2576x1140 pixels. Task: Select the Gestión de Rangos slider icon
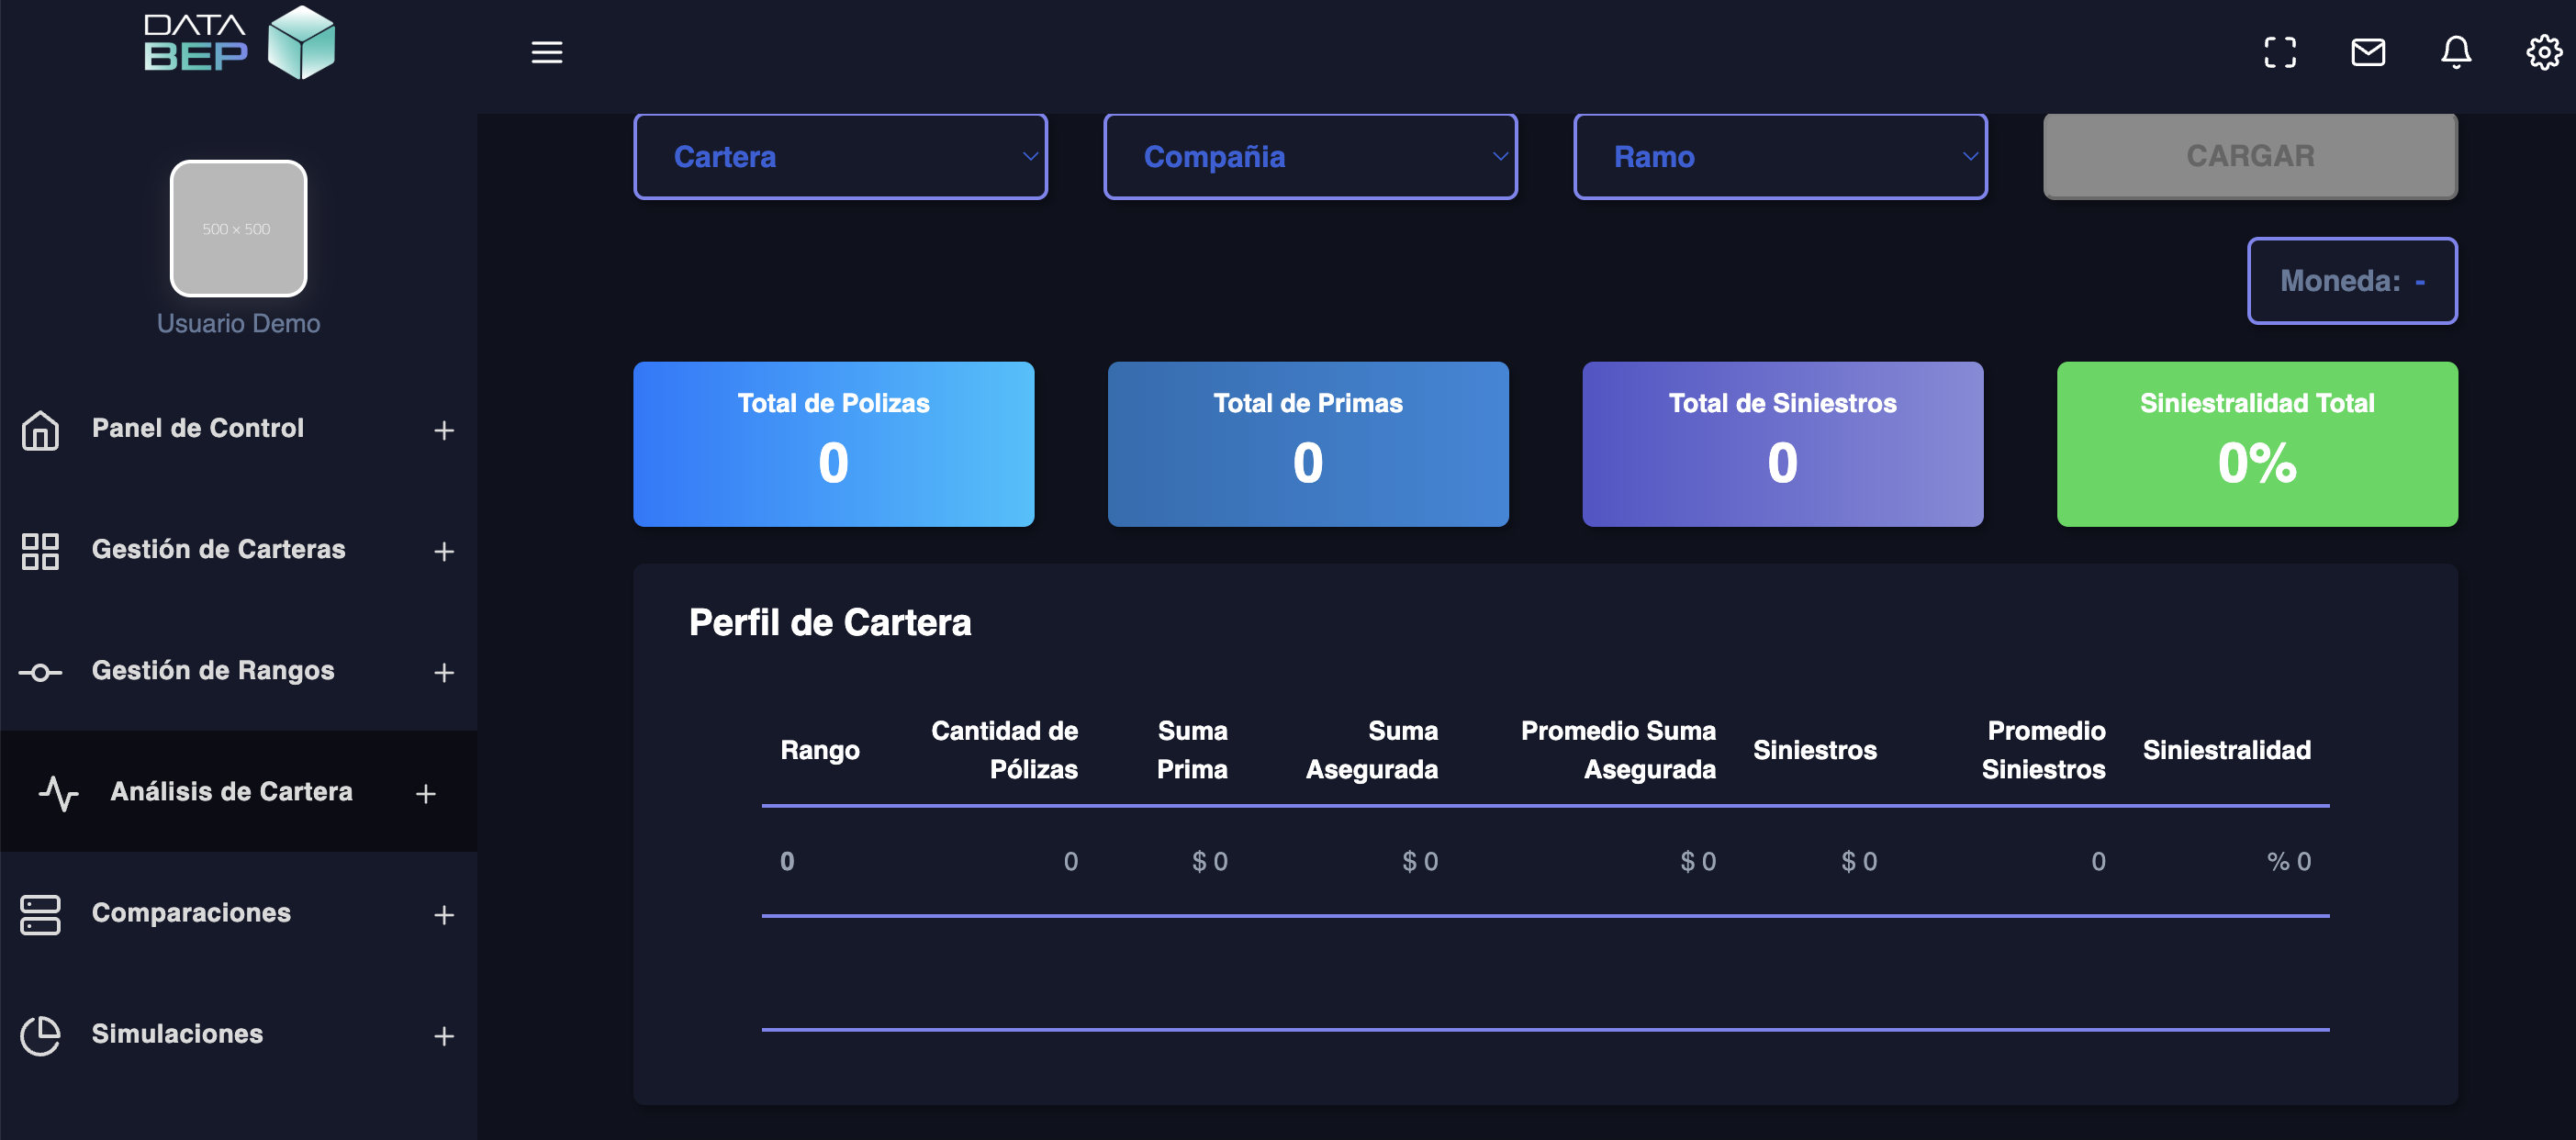tap(40, 672)
